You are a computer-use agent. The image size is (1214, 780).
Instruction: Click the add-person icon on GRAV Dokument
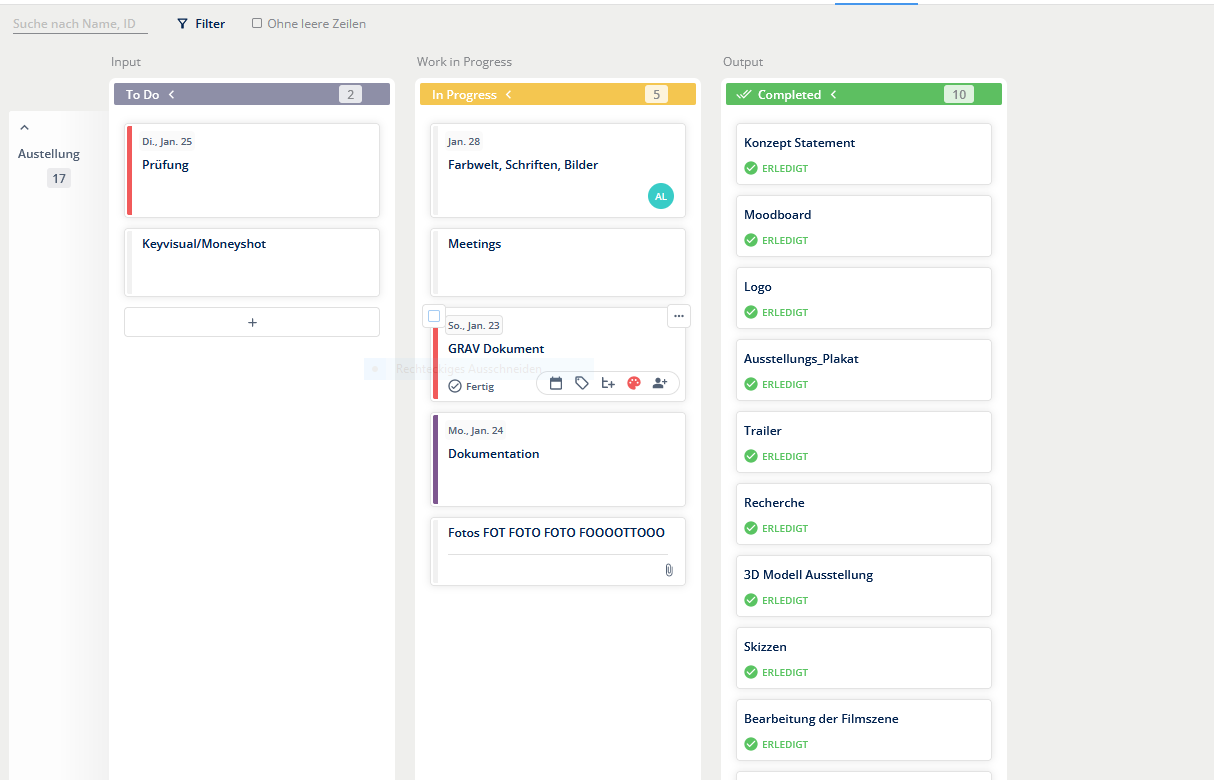coord(660,383)
